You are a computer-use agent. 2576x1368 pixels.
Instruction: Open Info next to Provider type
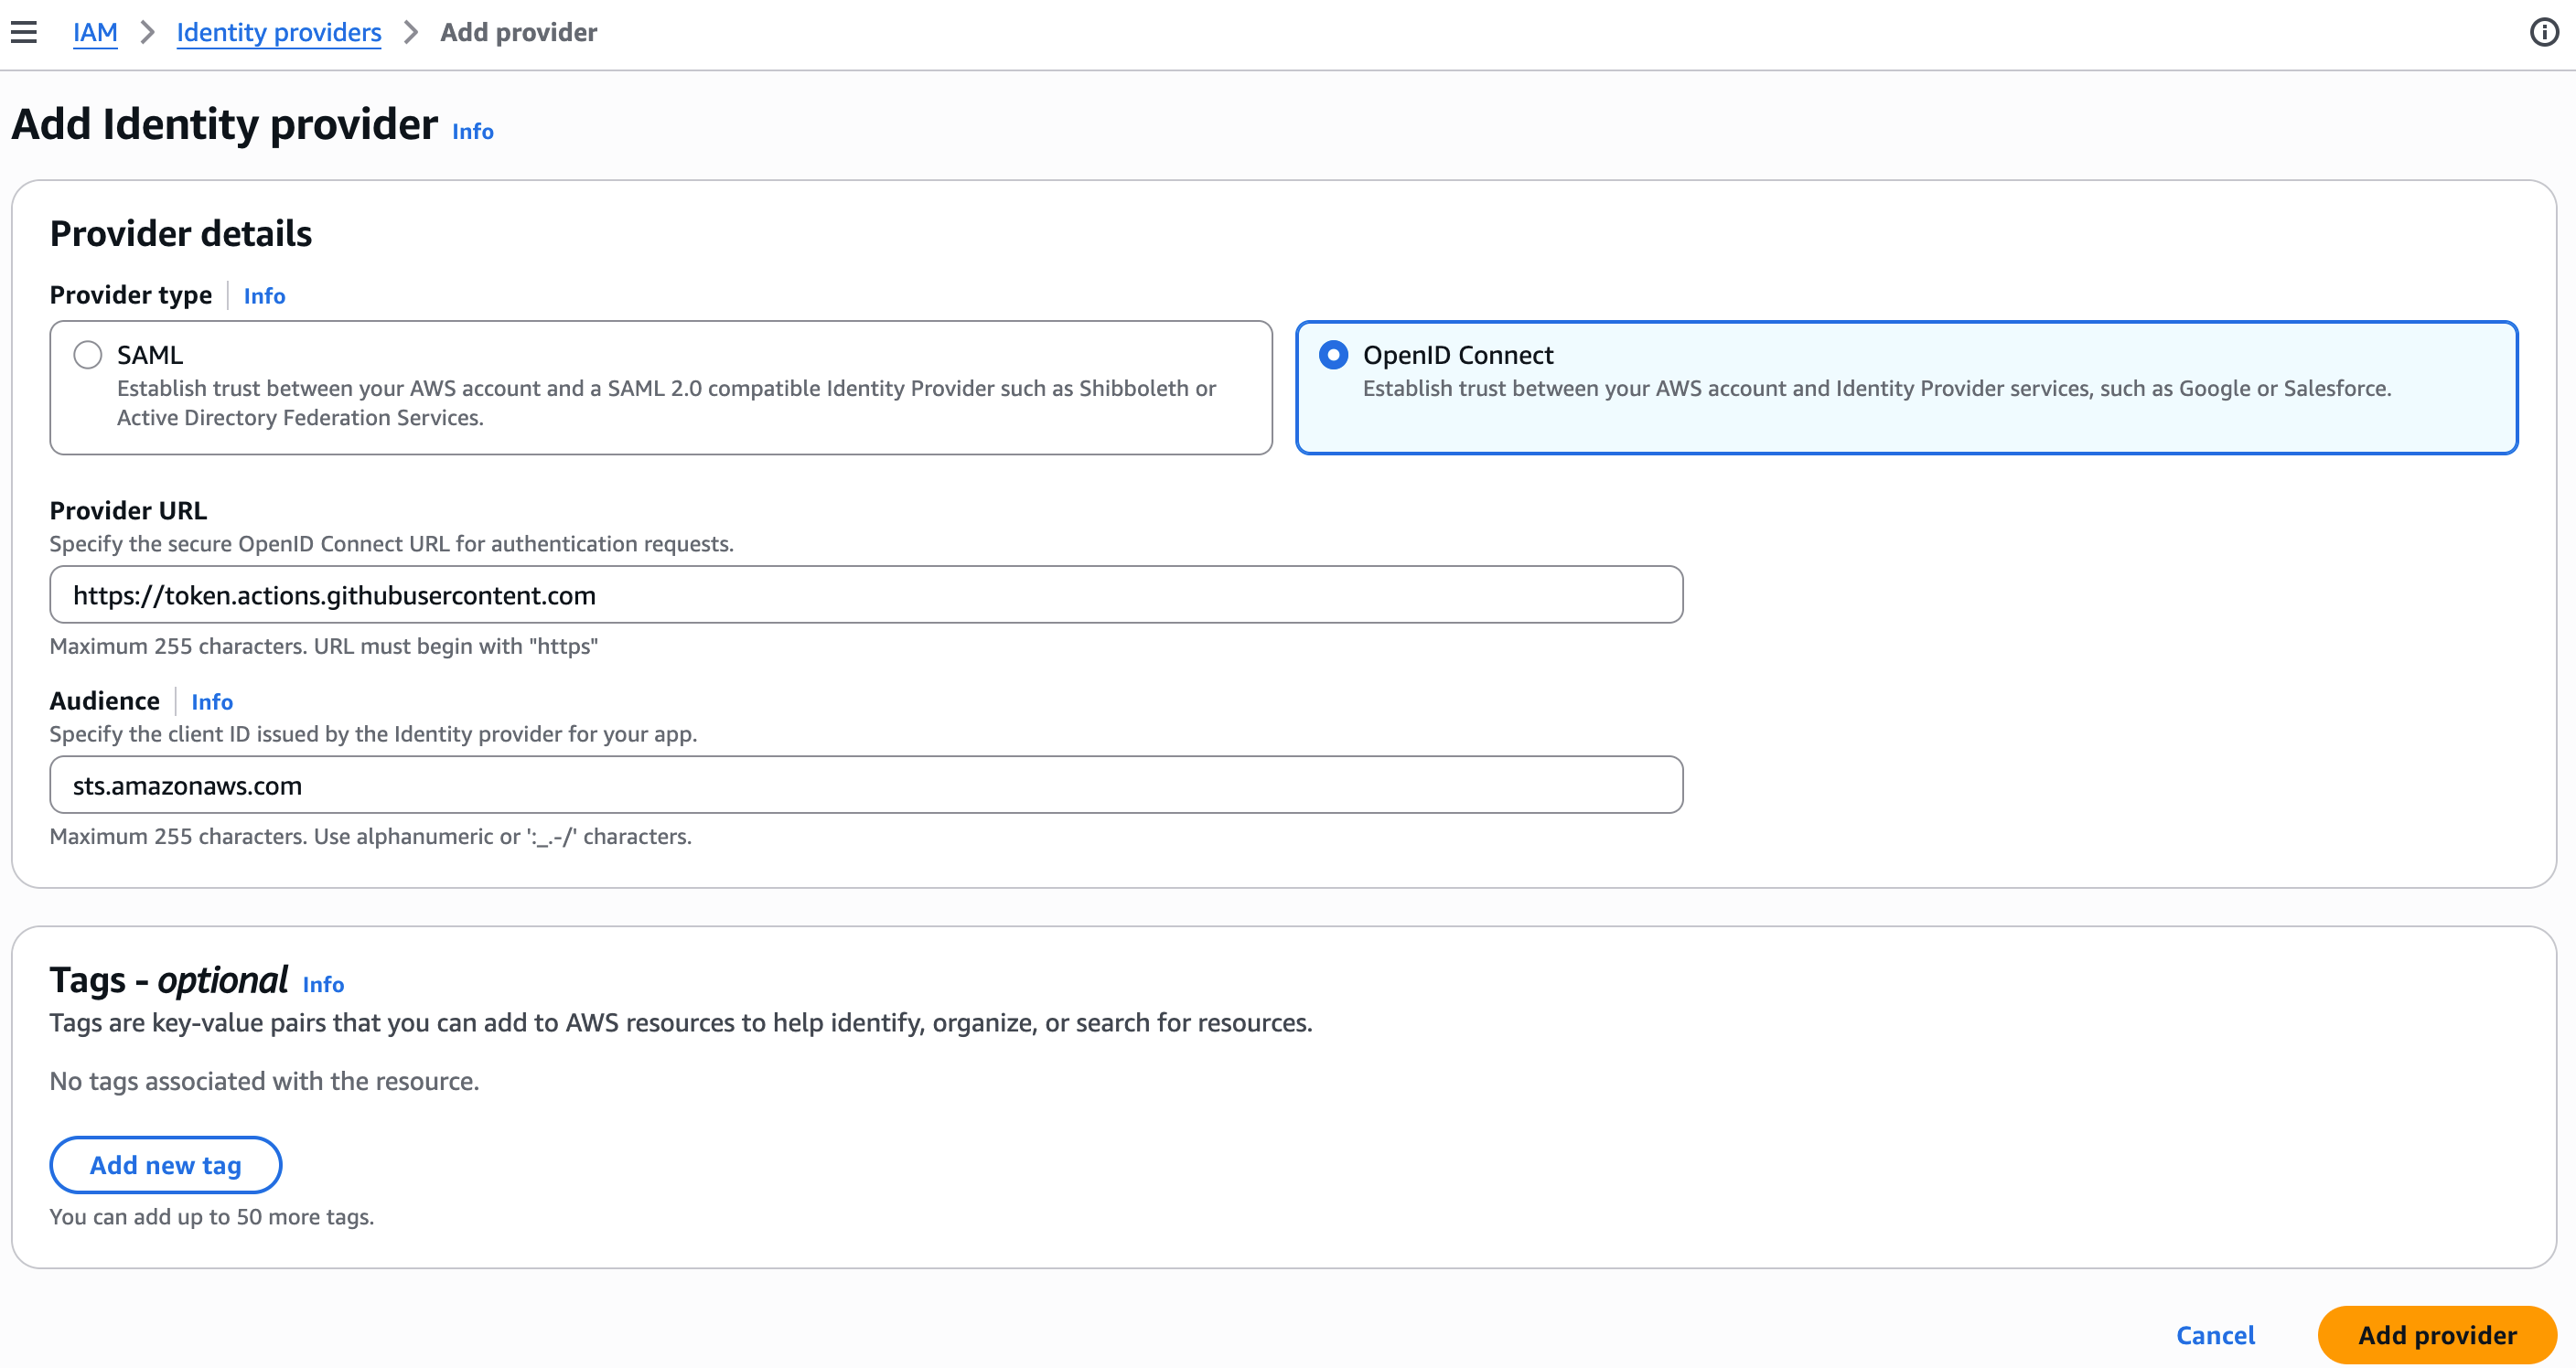pyautogui.click(x=264, y=295)
